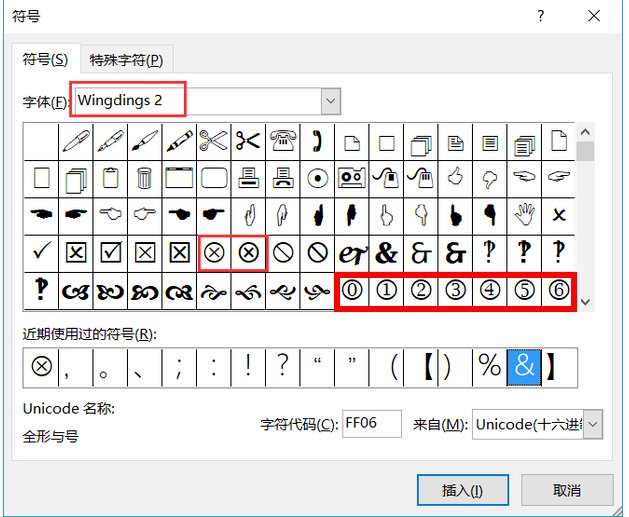Select the circled number 2 symbol

point(420,290)
